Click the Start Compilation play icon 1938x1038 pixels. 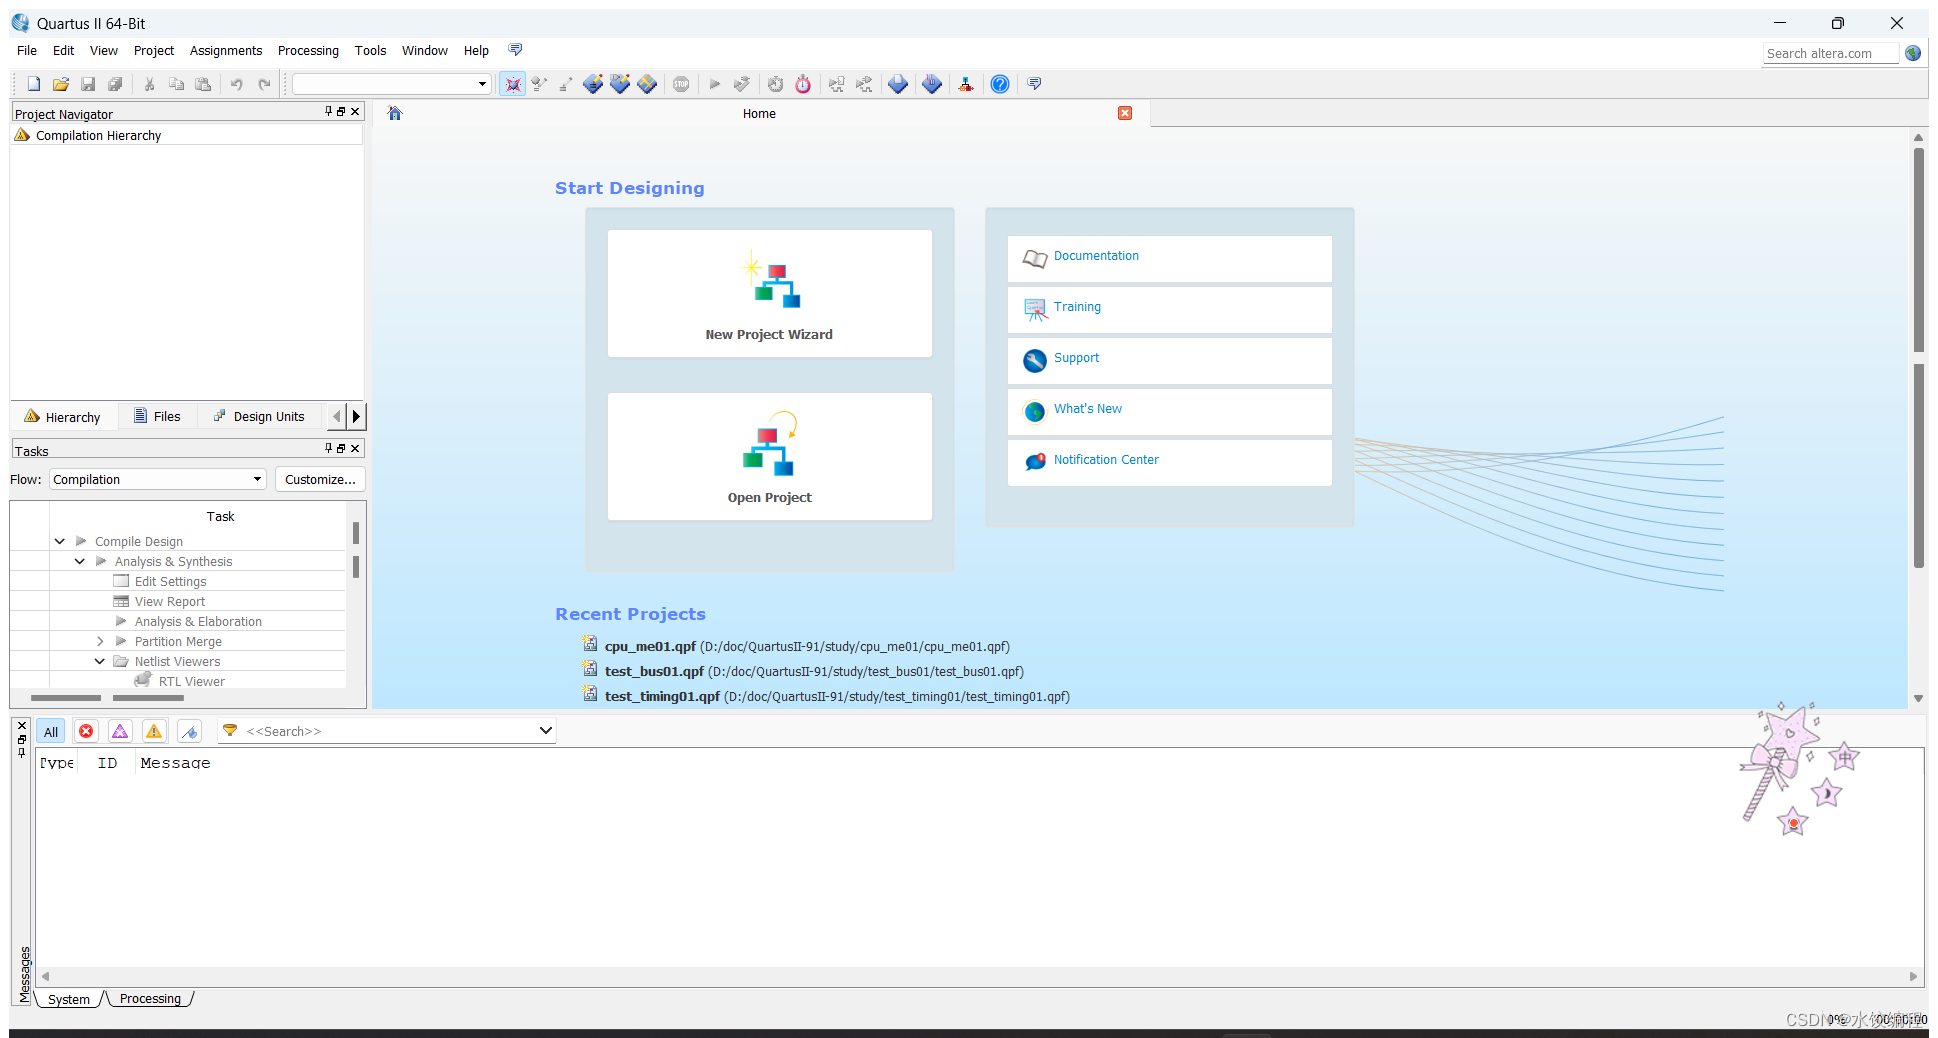(x=714, y=84)
